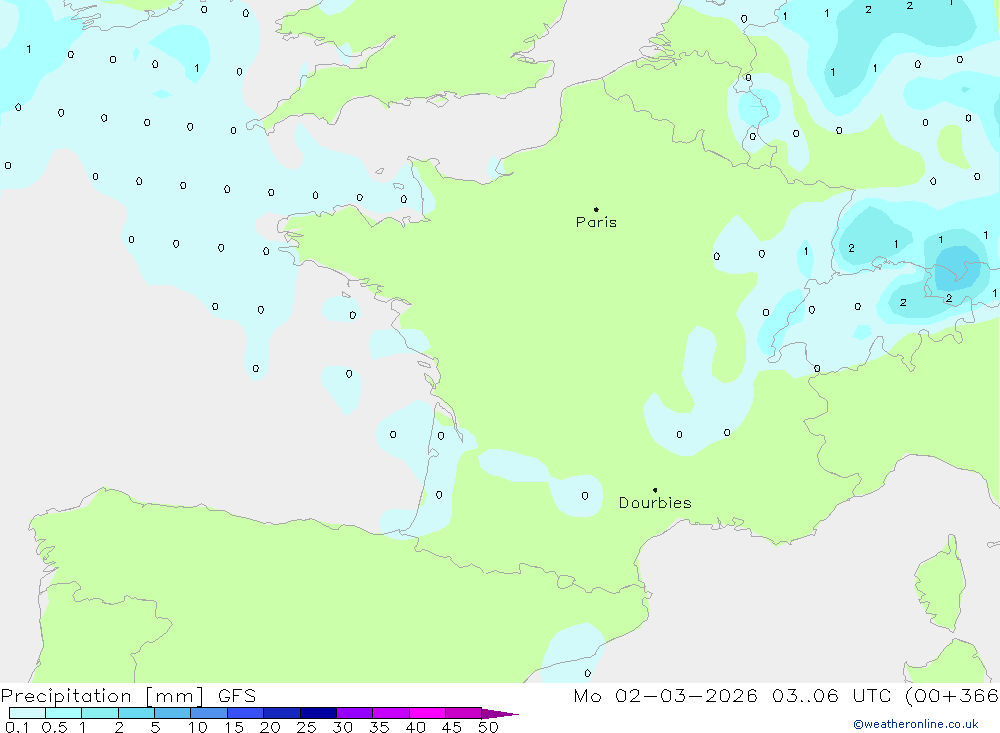Click the weatheronline.co.uk copyright link

[x=916, y=724]
